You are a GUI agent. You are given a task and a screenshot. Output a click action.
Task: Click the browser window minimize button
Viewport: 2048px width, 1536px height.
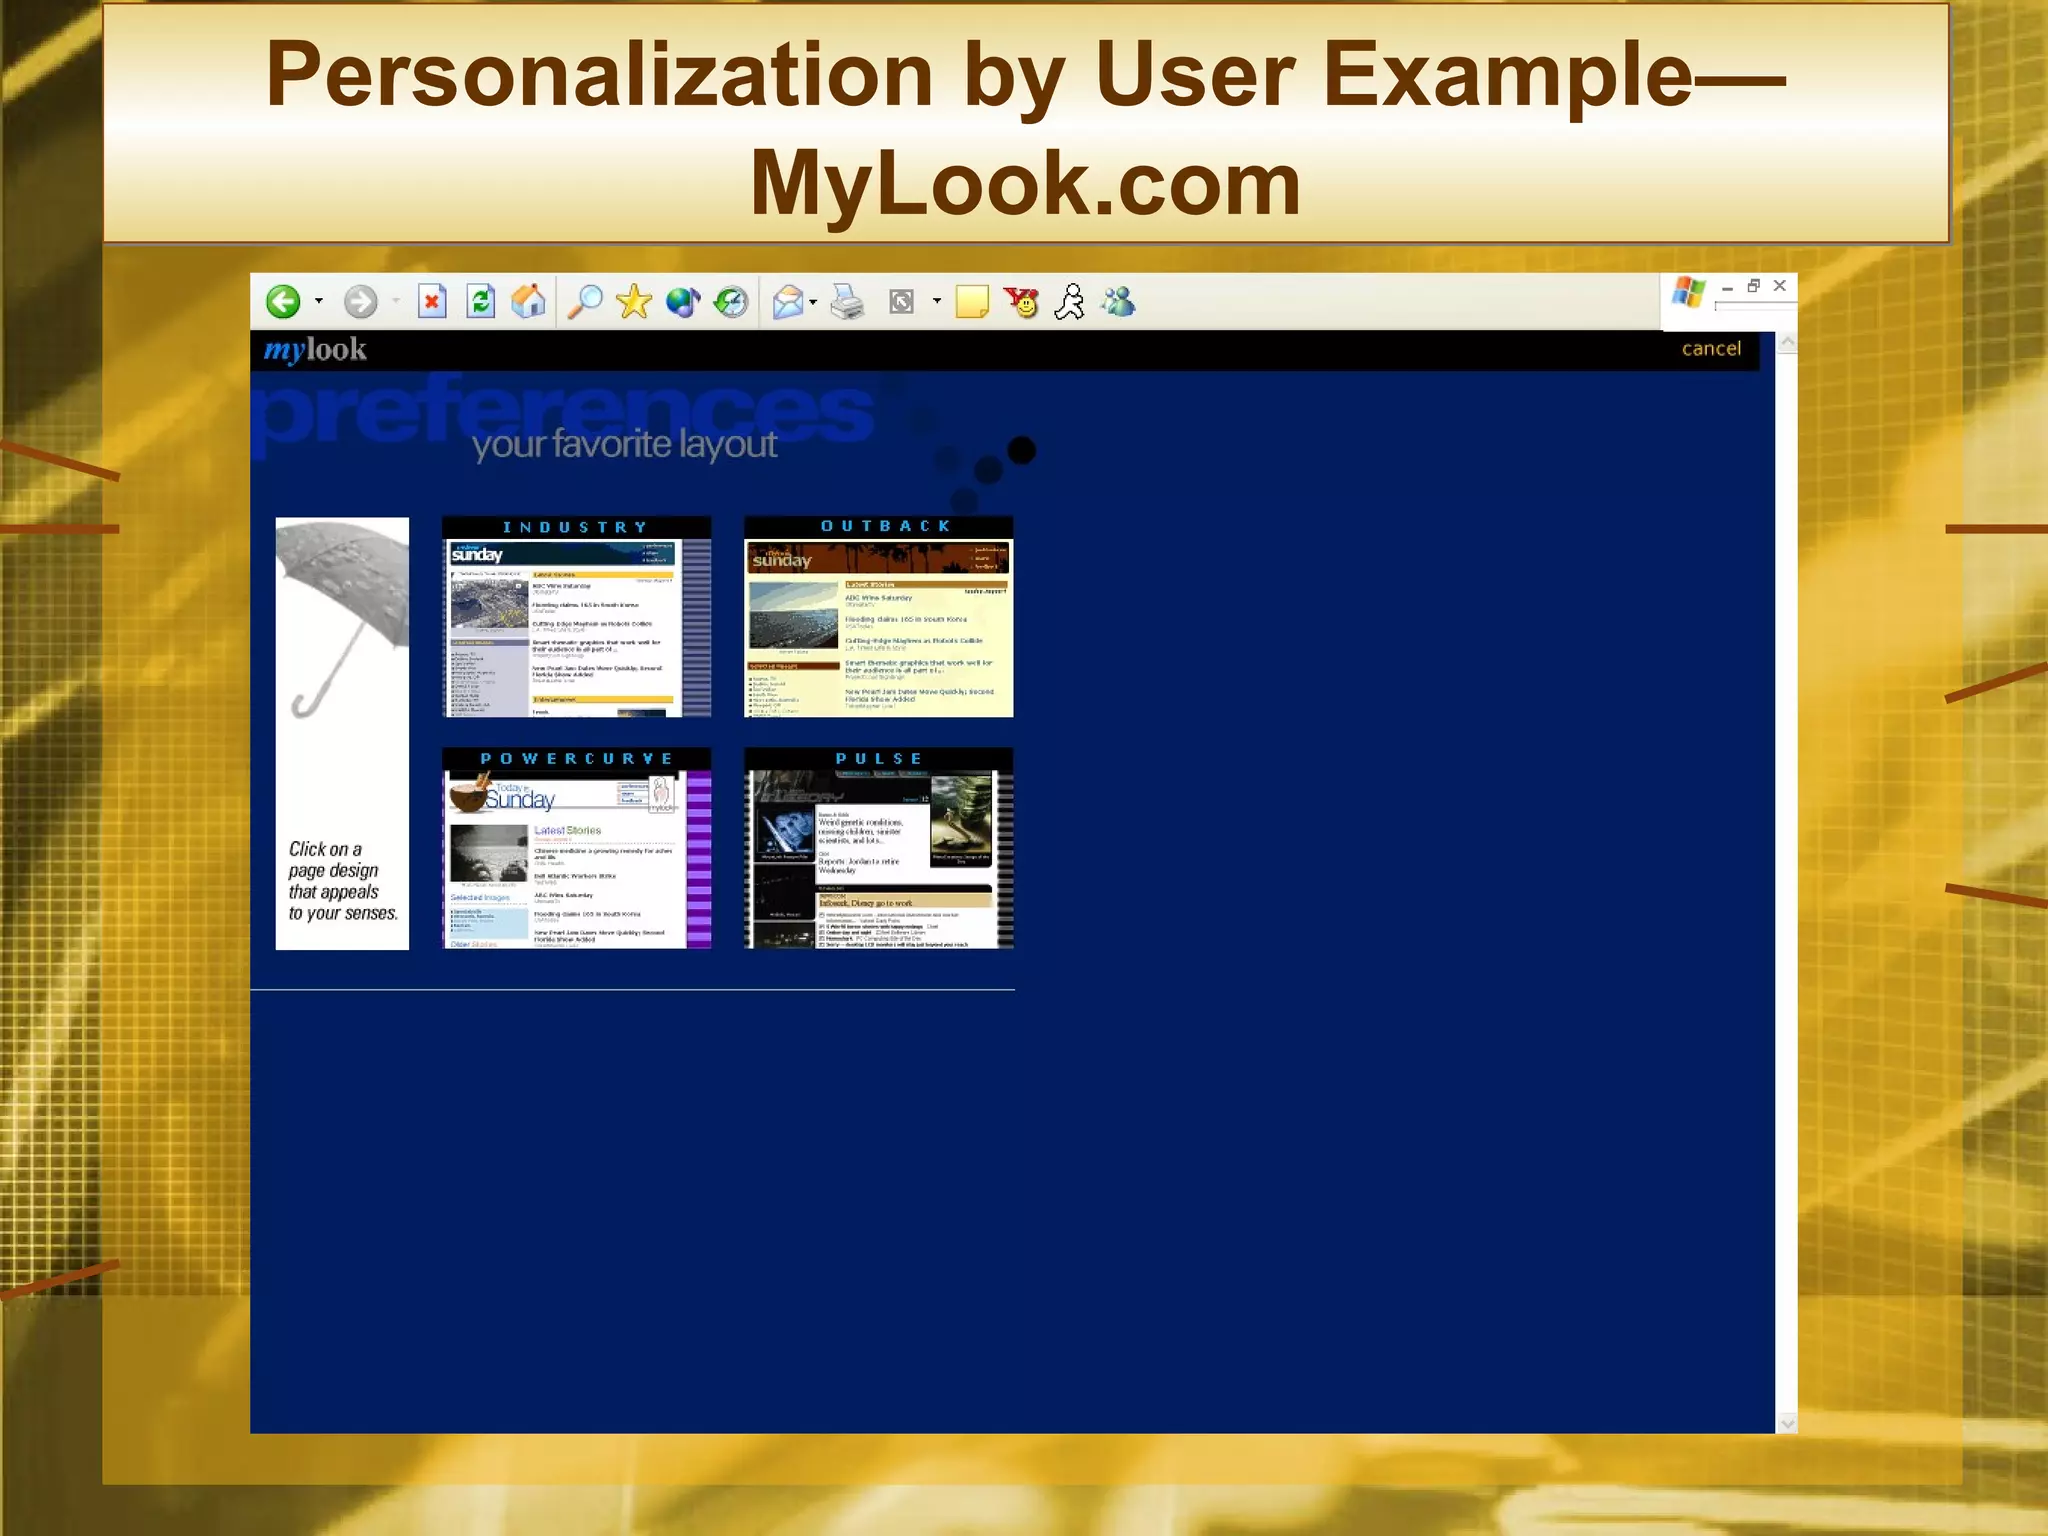click(1727, 287)
